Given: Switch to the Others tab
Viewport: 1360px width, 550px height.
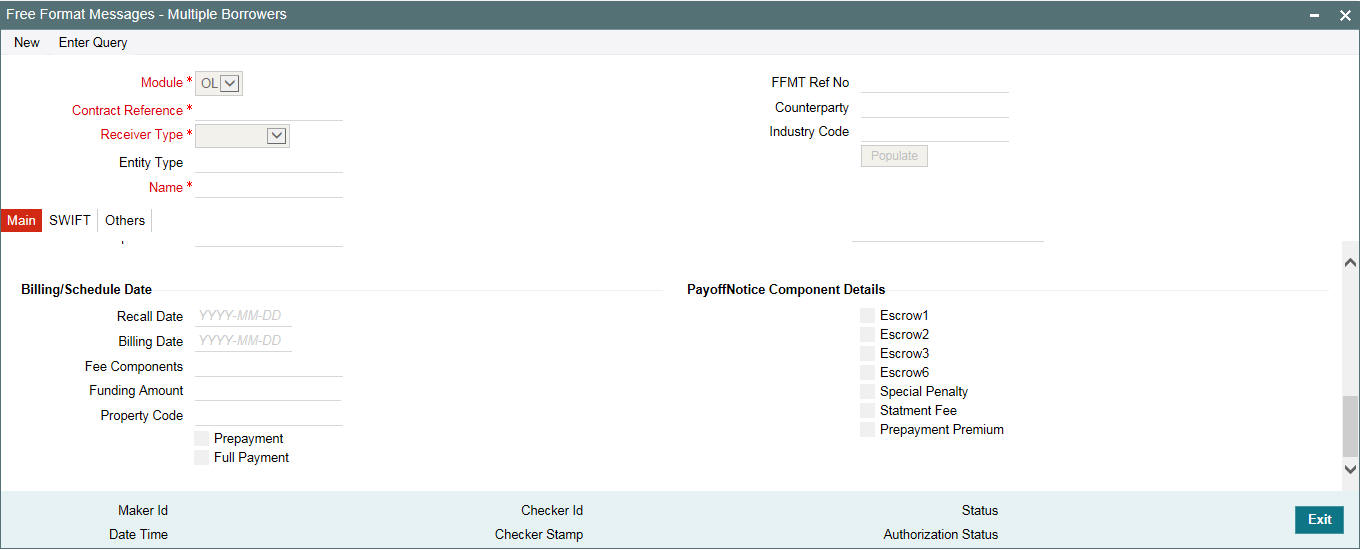Looking at the screenshot, I should pyautogui.click(x=125, y=220).
